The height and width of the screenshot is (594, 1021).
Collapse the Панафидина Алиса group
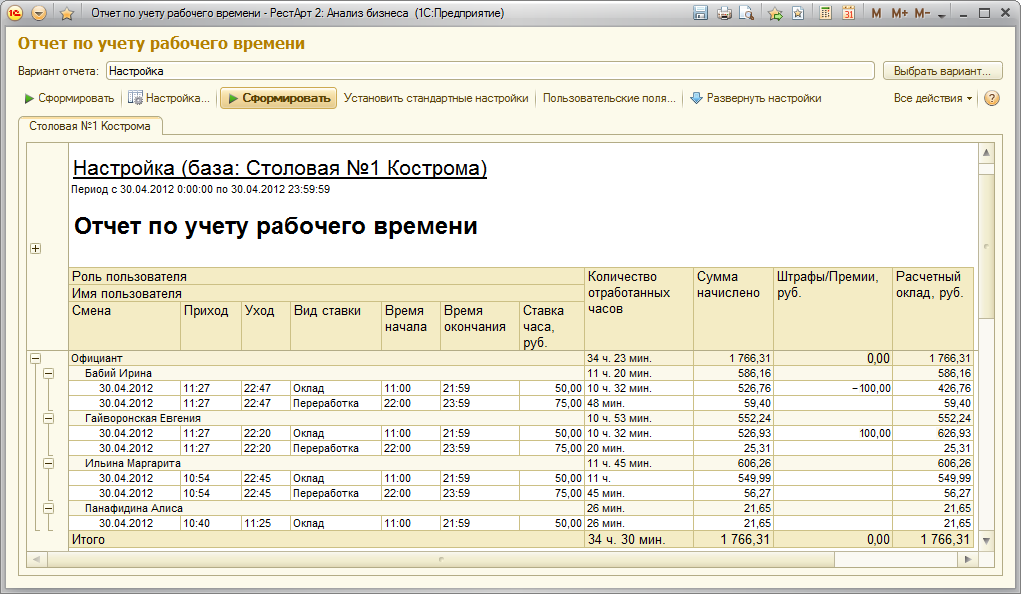click(49, 508)
